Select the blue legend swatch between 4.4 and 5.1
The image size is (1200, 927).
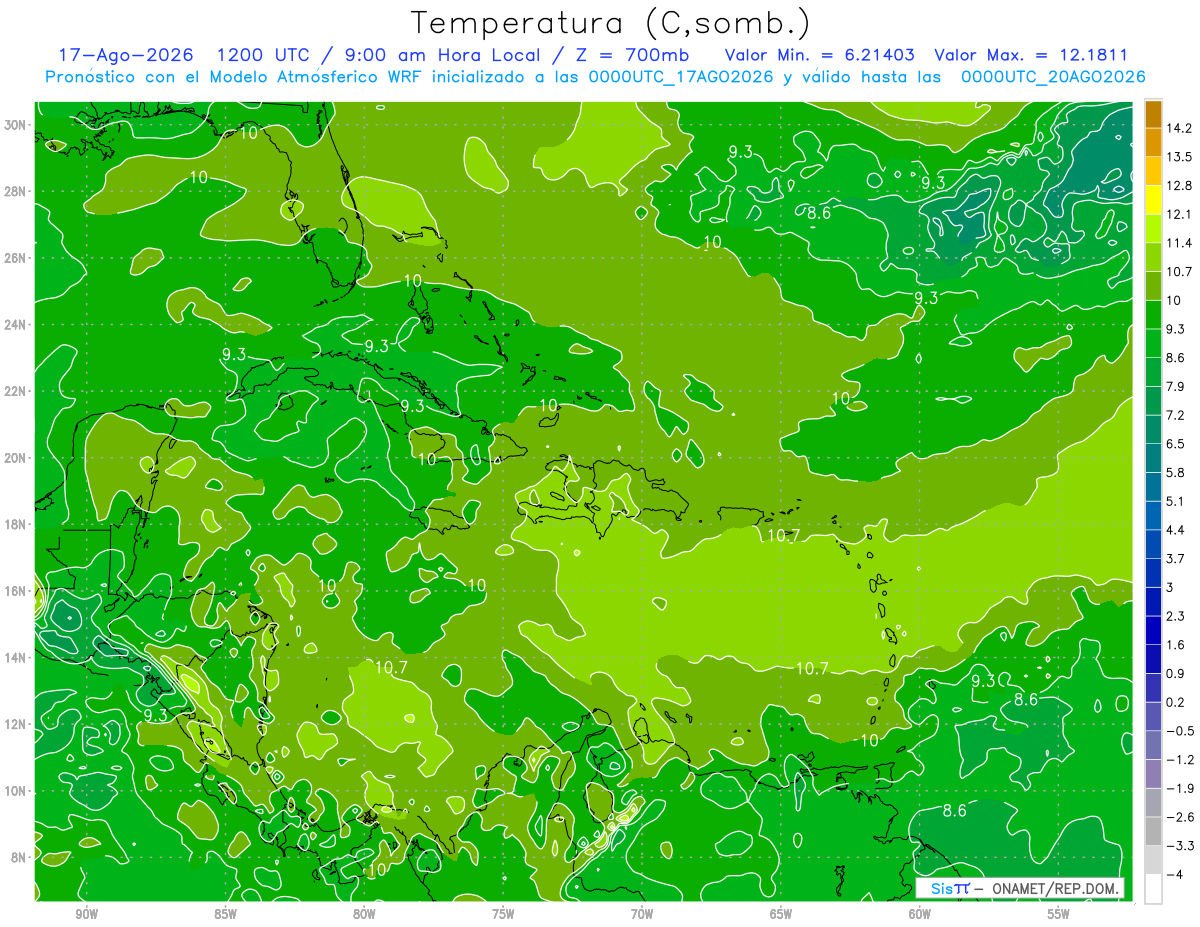(x=1153, y=516)
